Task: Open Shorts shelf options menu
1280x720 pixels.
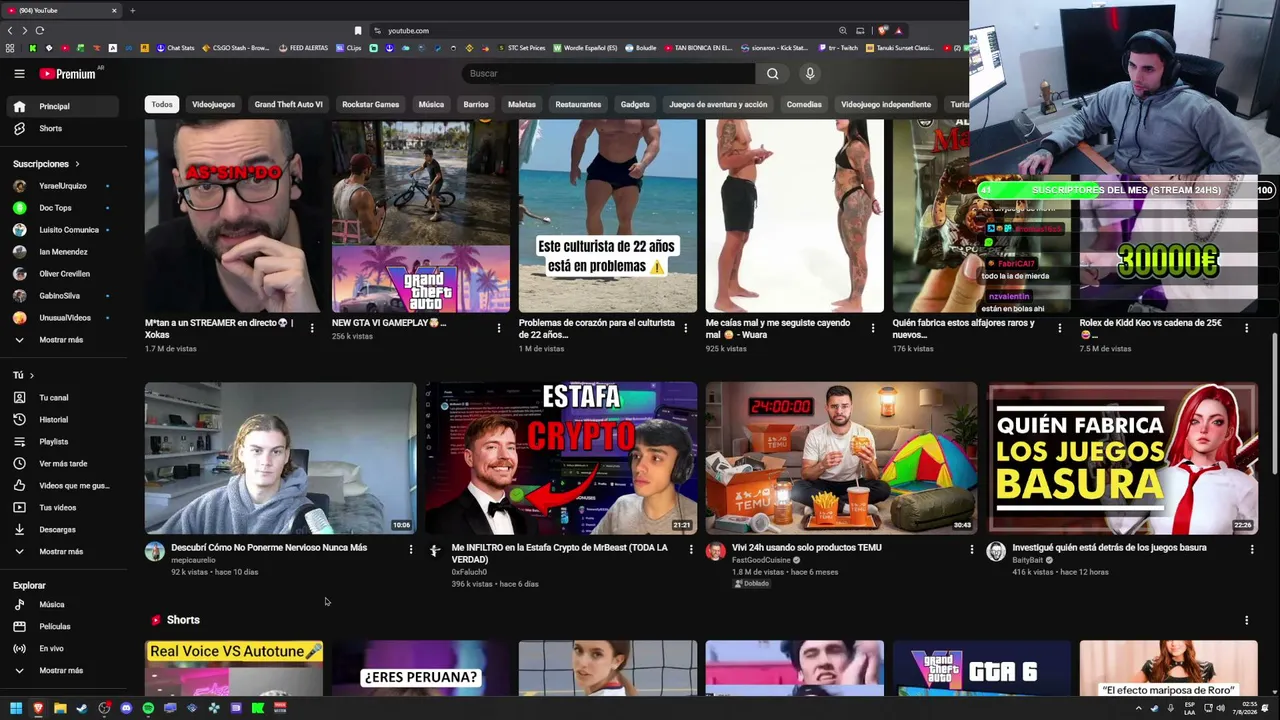Action: (1247, 621)
